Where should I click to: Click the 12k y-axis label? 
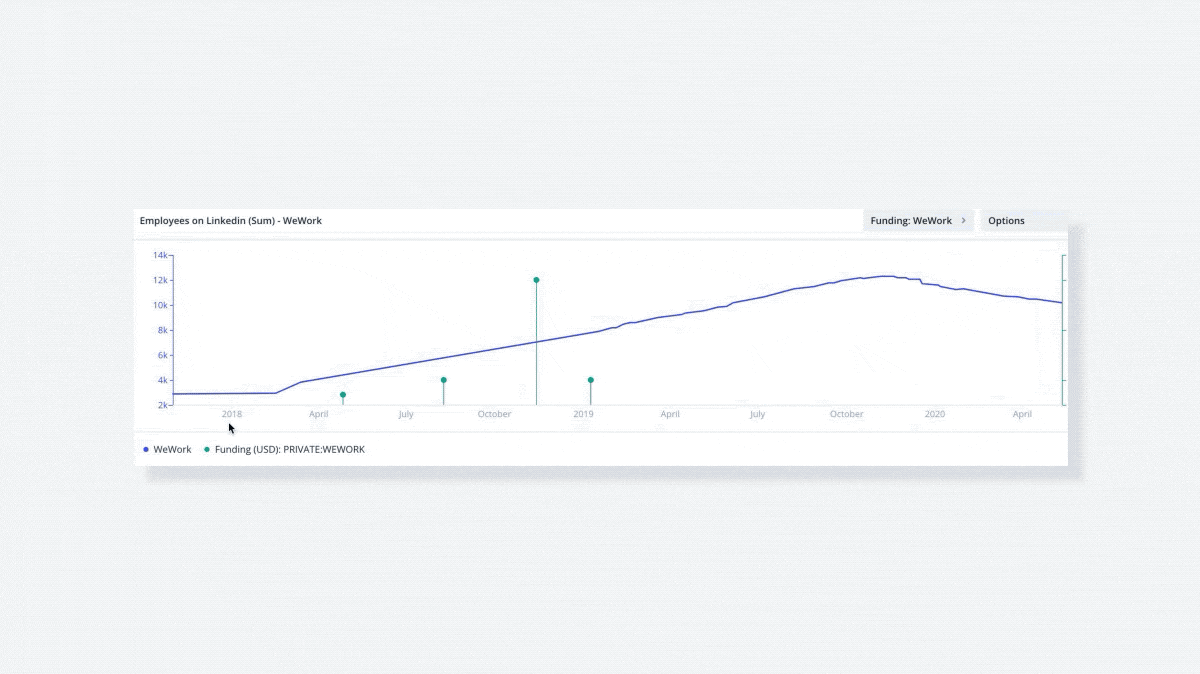pyautogui.click(x=160, y=280)
